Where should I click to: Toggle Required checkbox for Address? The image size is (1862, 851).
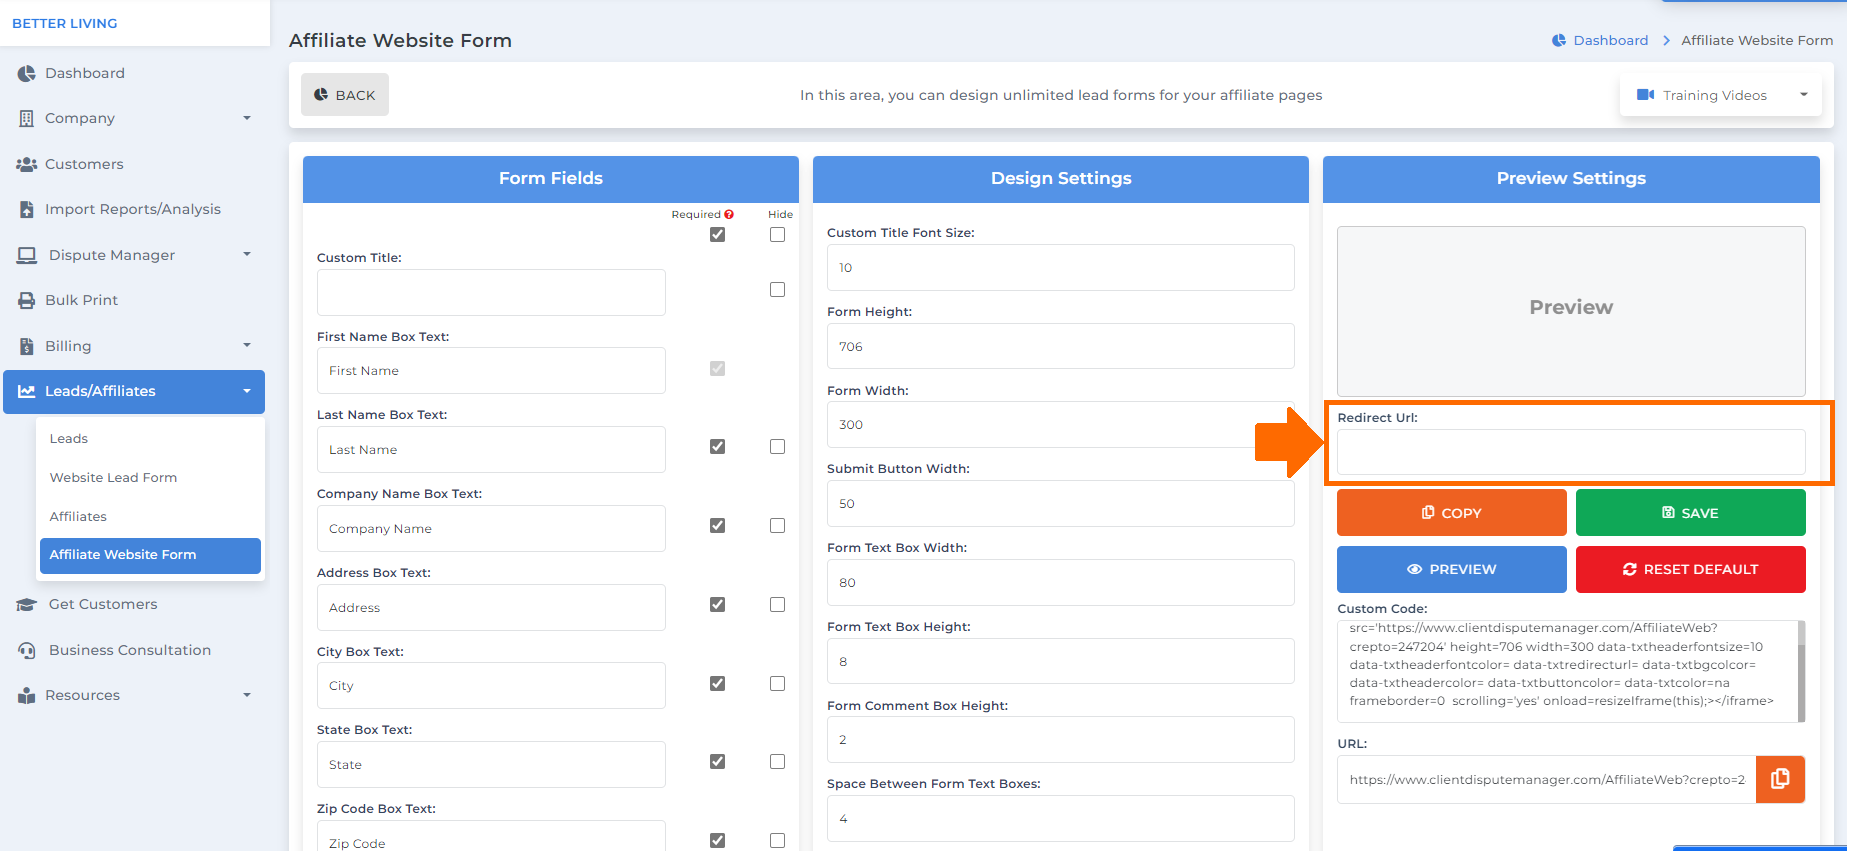tap(717, 604)
